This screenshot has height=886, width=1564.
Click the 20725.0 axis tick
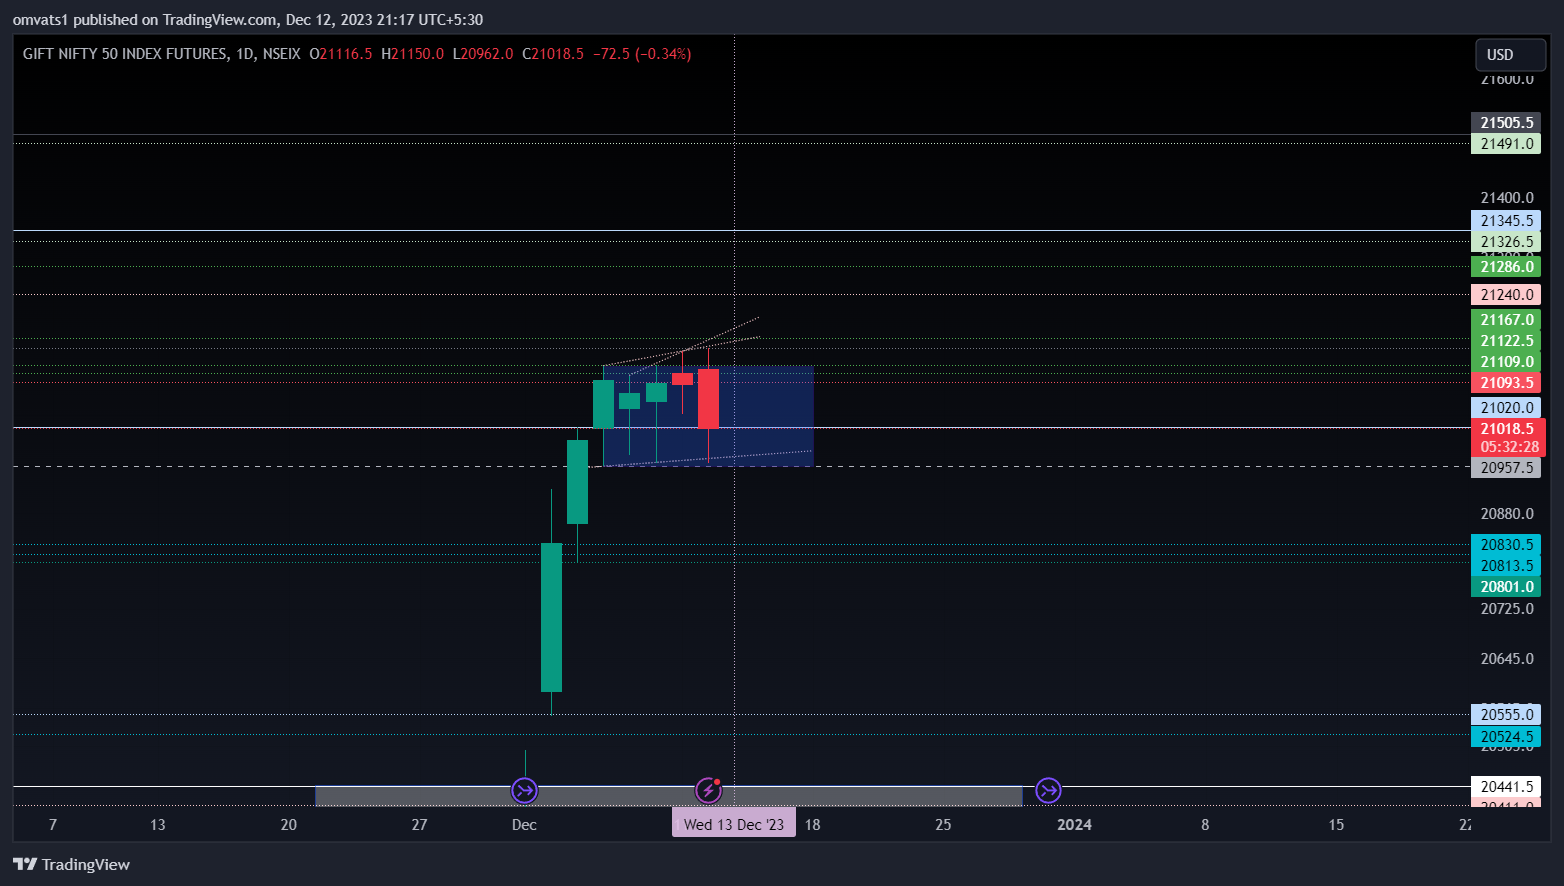1507,609
